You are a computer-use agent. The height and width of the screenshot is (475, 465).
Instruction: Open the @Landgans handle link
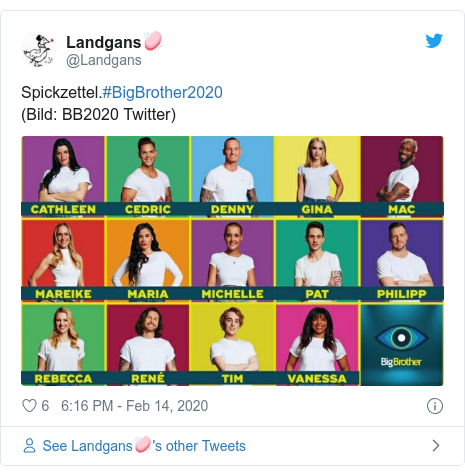pyautogui.click(x=104, y=61)
